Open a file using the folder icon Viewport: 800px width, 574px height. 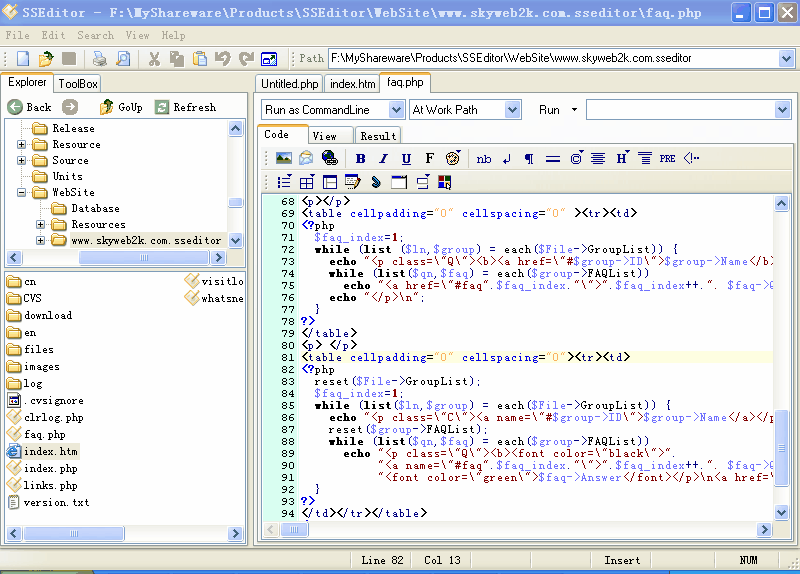click(x=46, y=59)
